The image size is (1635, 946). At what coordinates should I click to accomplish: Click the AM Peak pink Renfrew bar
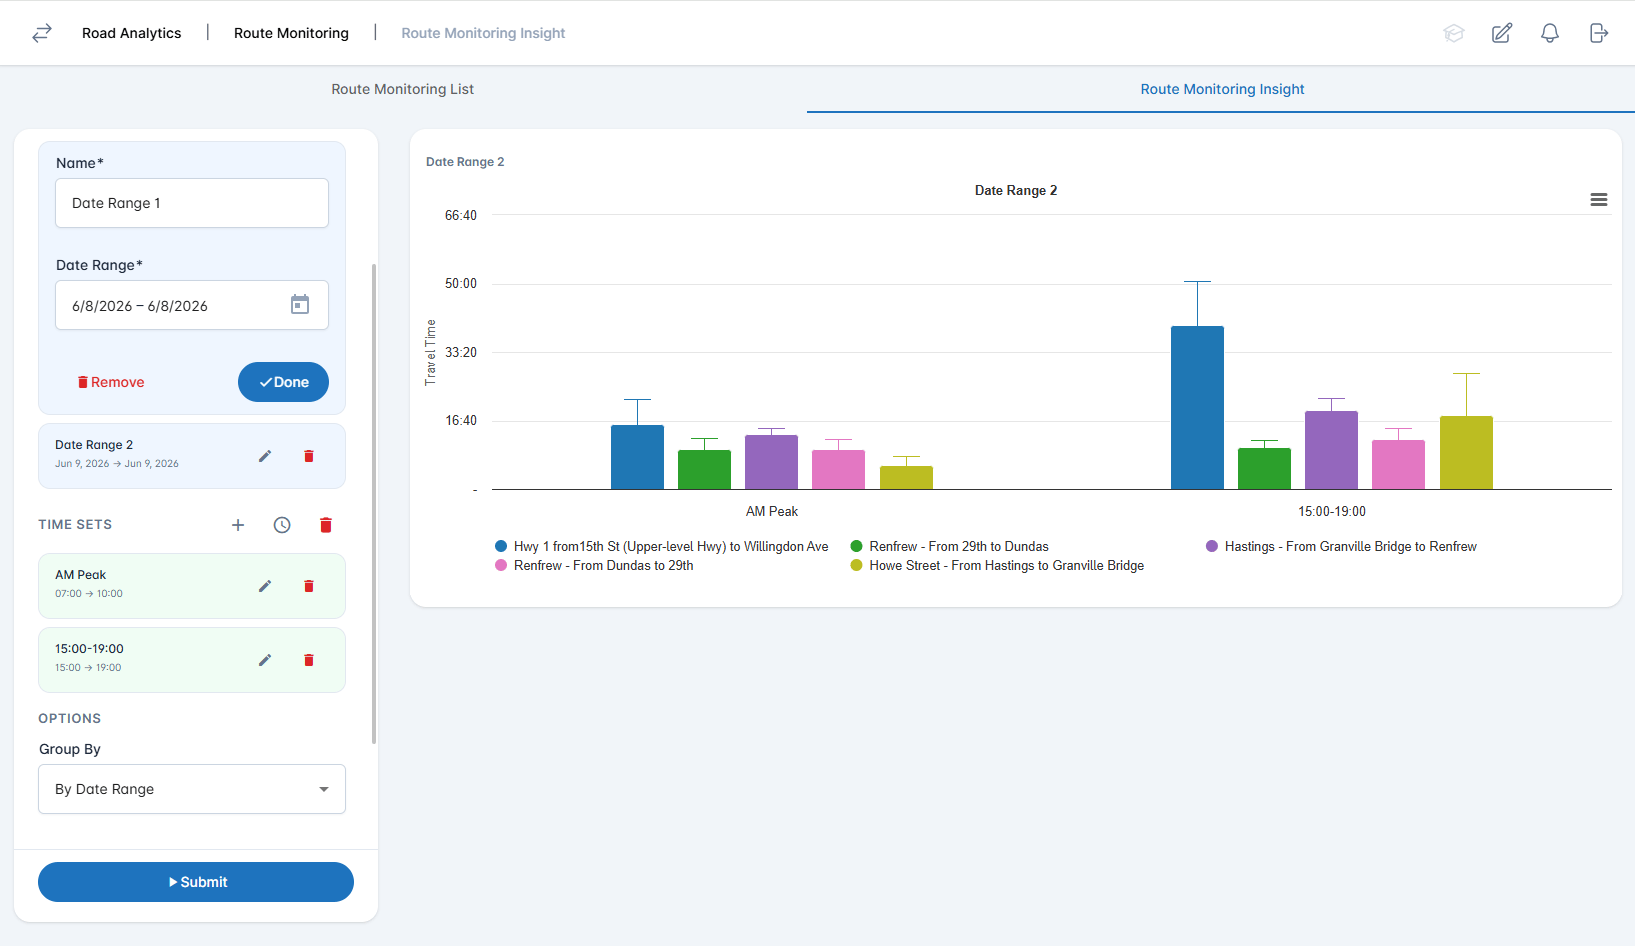click(x=838, y=470)
